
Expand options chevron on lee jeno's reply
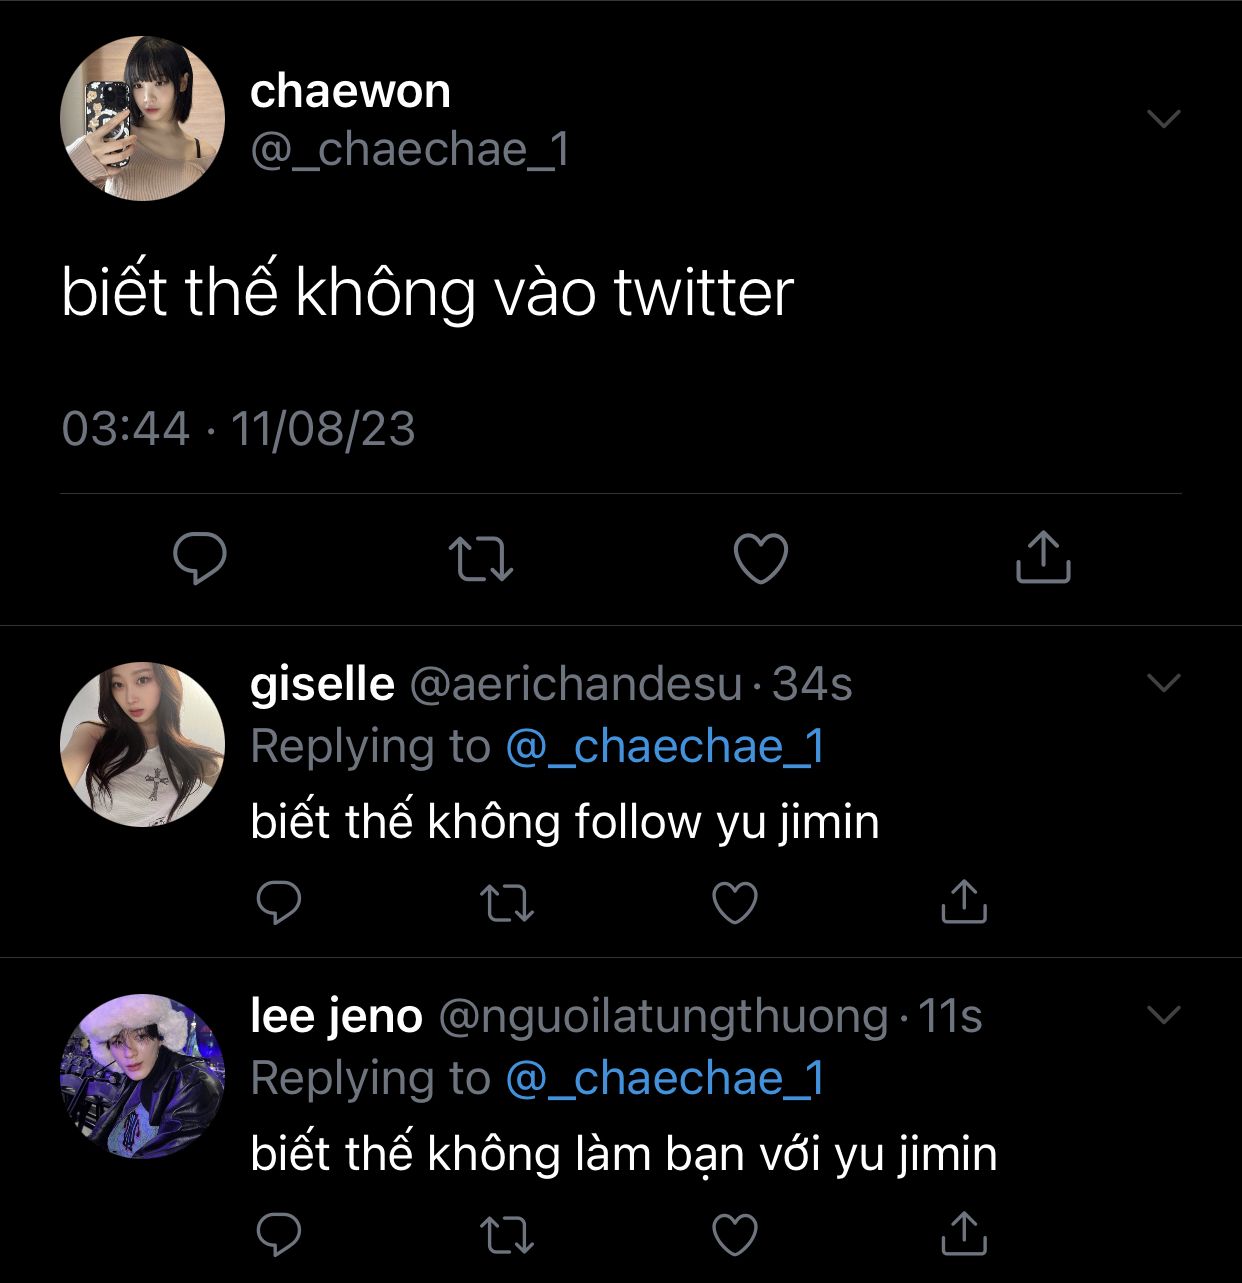click(x=1164, y=1015)
